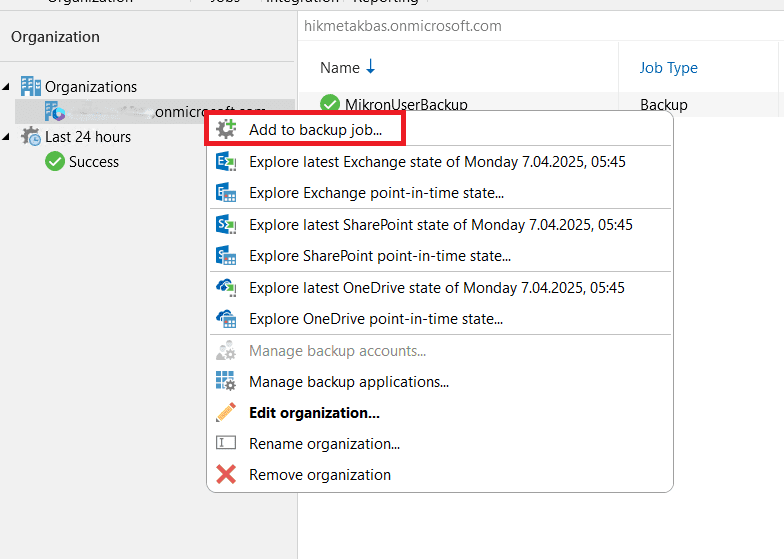The height and width of the screenshot is (559, 784).
Task: Click the Backup job type cell
Action: pyautogui.click(x=664, y=105)
